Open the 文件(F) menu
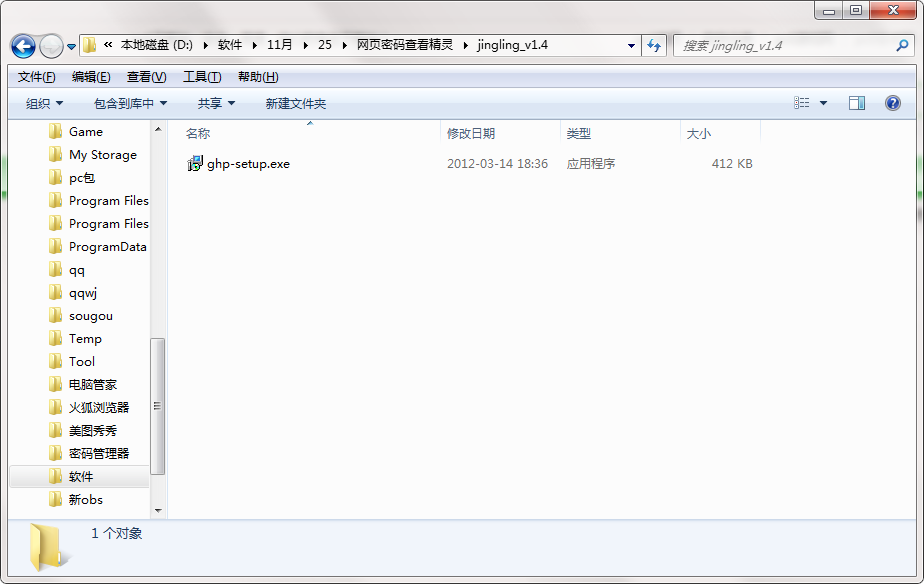 [37, 77]
